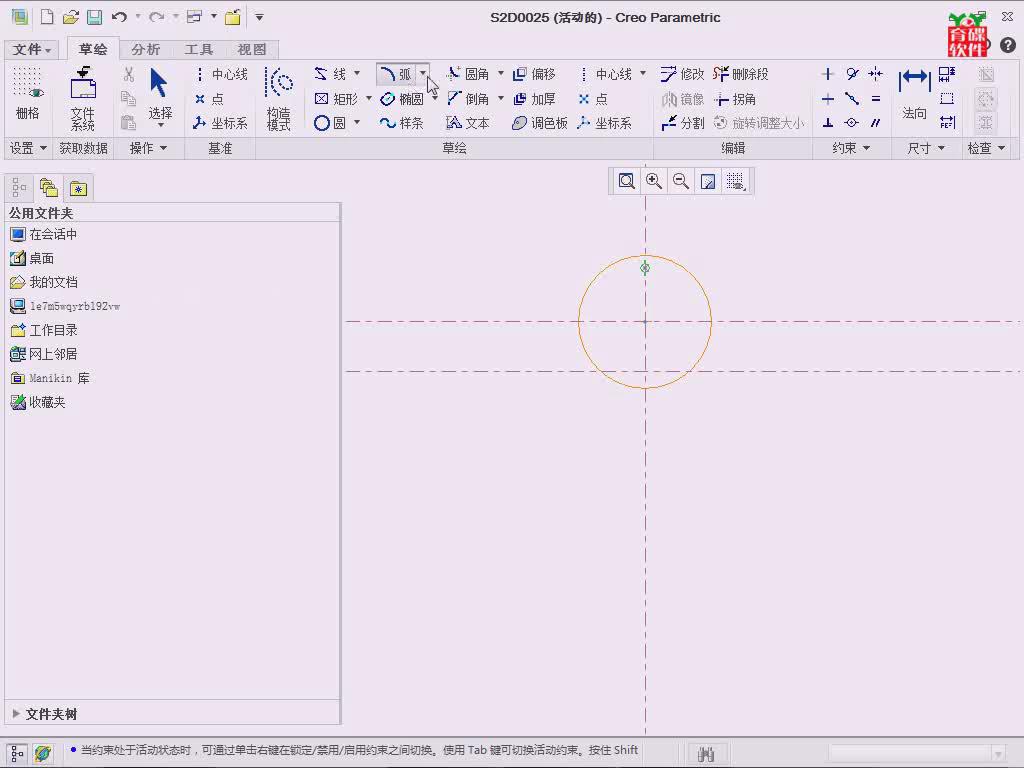Choose the Divide (分割) tool
Viewport: 1024px width, 768px height.
tap(682, 123)
